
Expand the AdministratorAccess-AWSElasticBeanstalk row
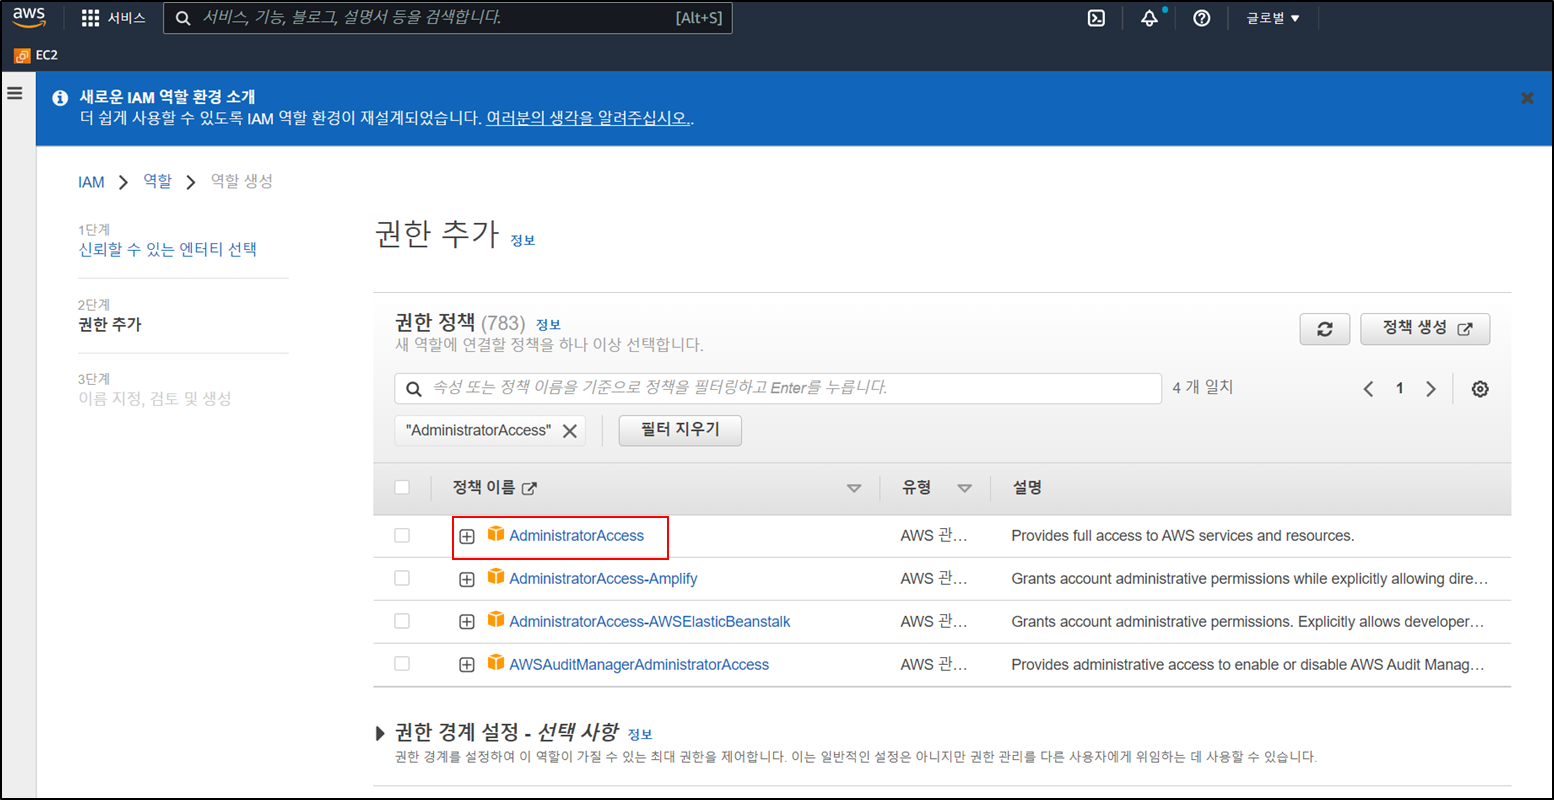click(x=466, y=622)
